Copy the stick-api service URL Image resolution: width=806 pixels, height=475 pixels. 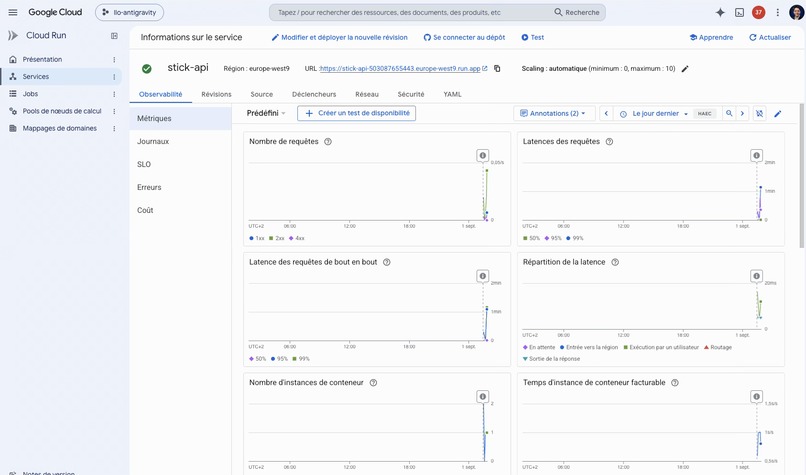497,68
